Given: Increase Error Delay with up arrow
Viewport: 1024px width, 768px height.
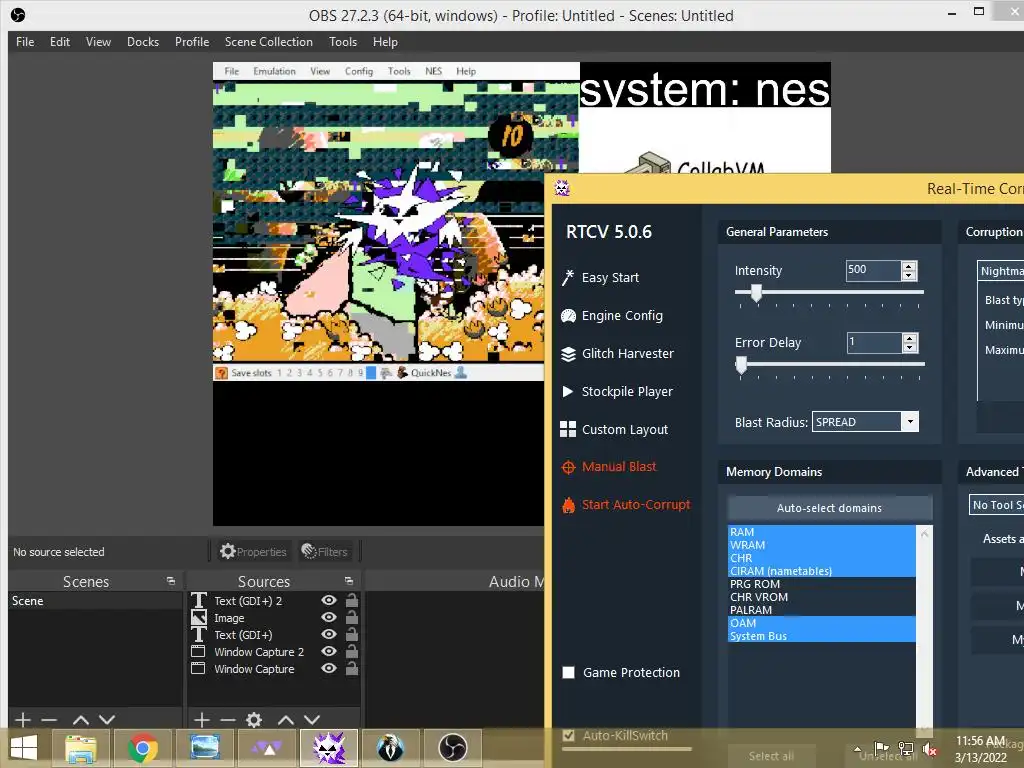Looking at the screenshot, I should pyautogui.click(x=910, y=338).
